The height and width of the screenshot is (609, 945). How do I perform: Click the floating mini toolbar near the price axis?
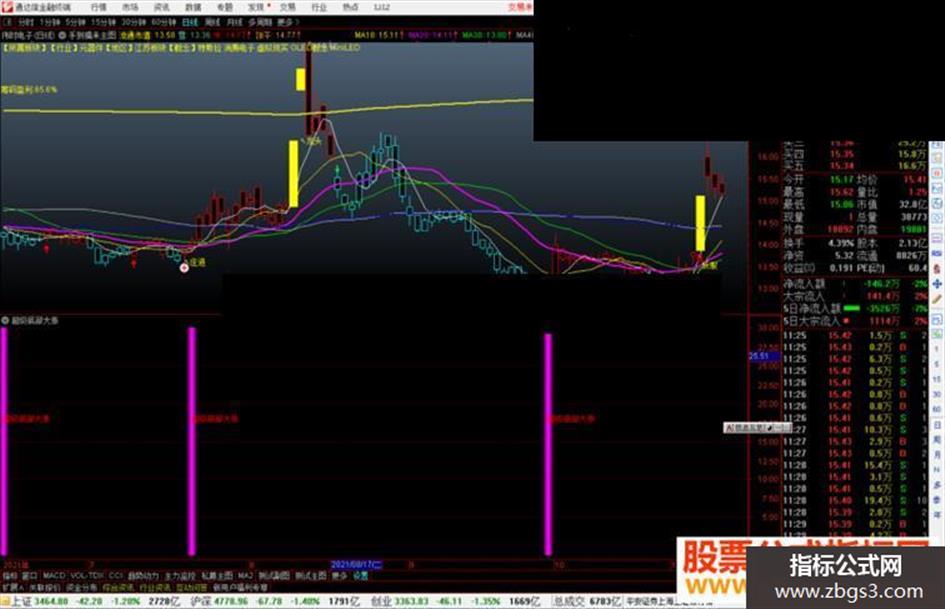point(758,428)
